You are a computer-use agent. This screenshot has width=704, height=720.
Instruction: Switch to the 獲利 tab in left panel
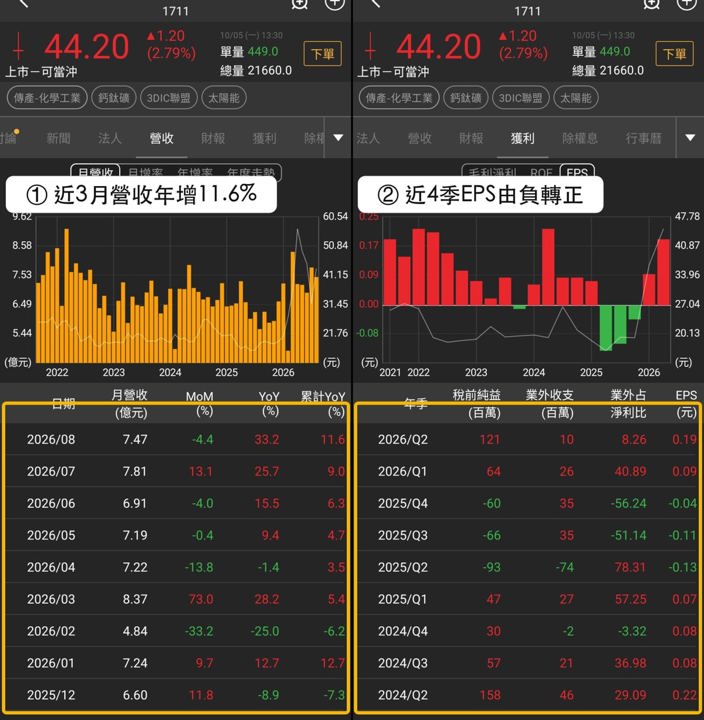pos(264,138)
